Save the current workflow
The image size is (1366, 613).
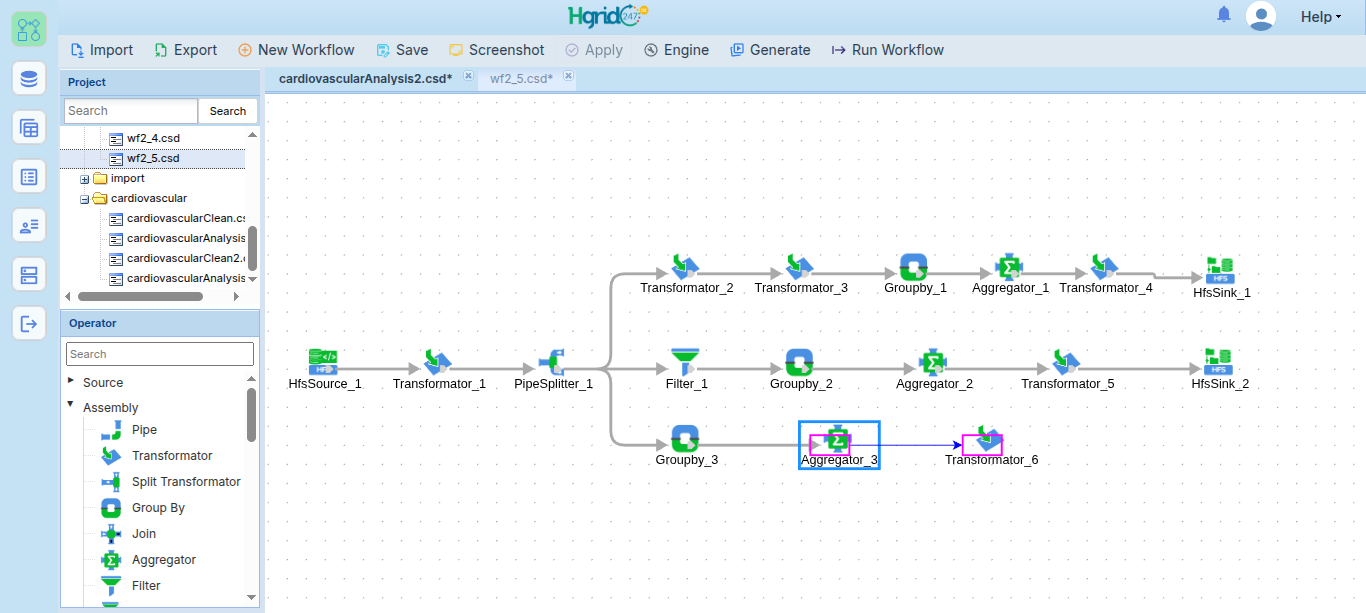point(402,50)
